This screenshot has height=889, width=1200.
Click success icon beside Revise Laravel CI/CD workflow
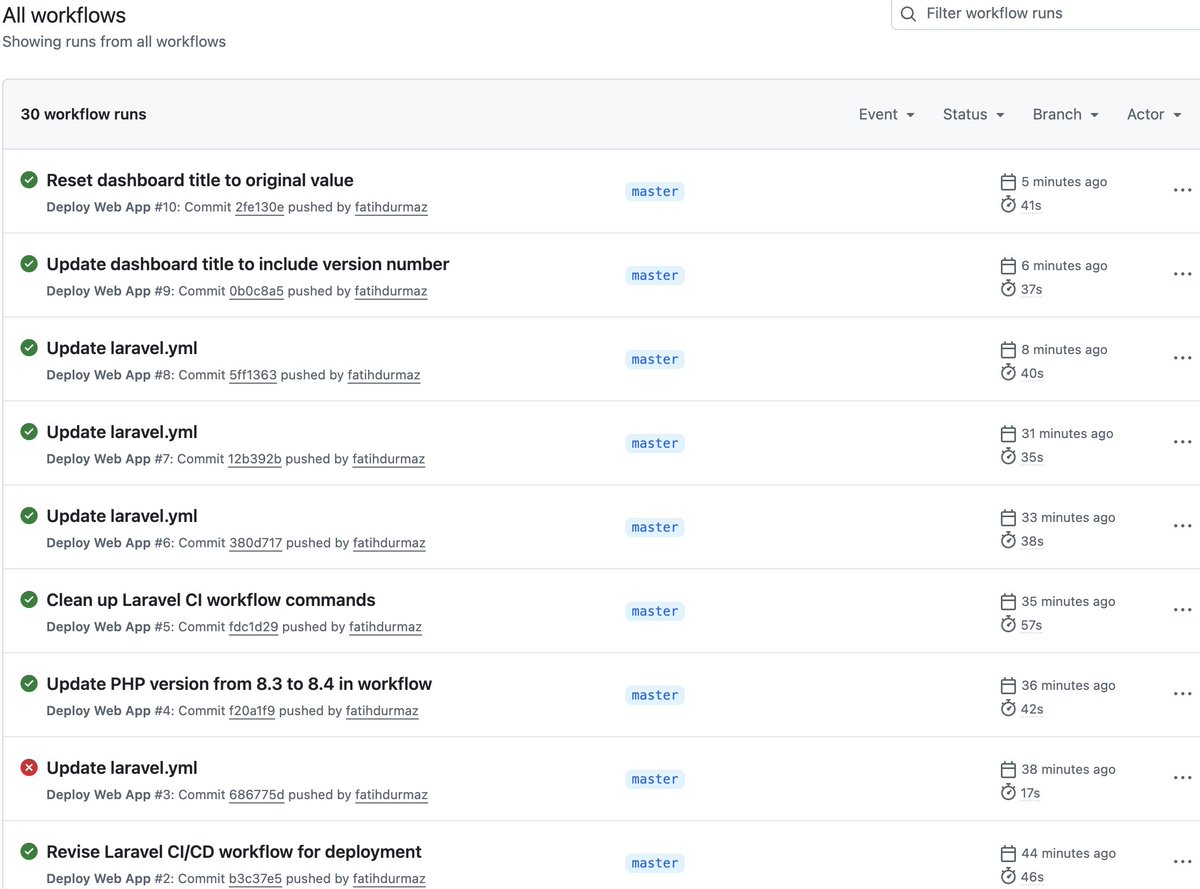pos(29,852)
